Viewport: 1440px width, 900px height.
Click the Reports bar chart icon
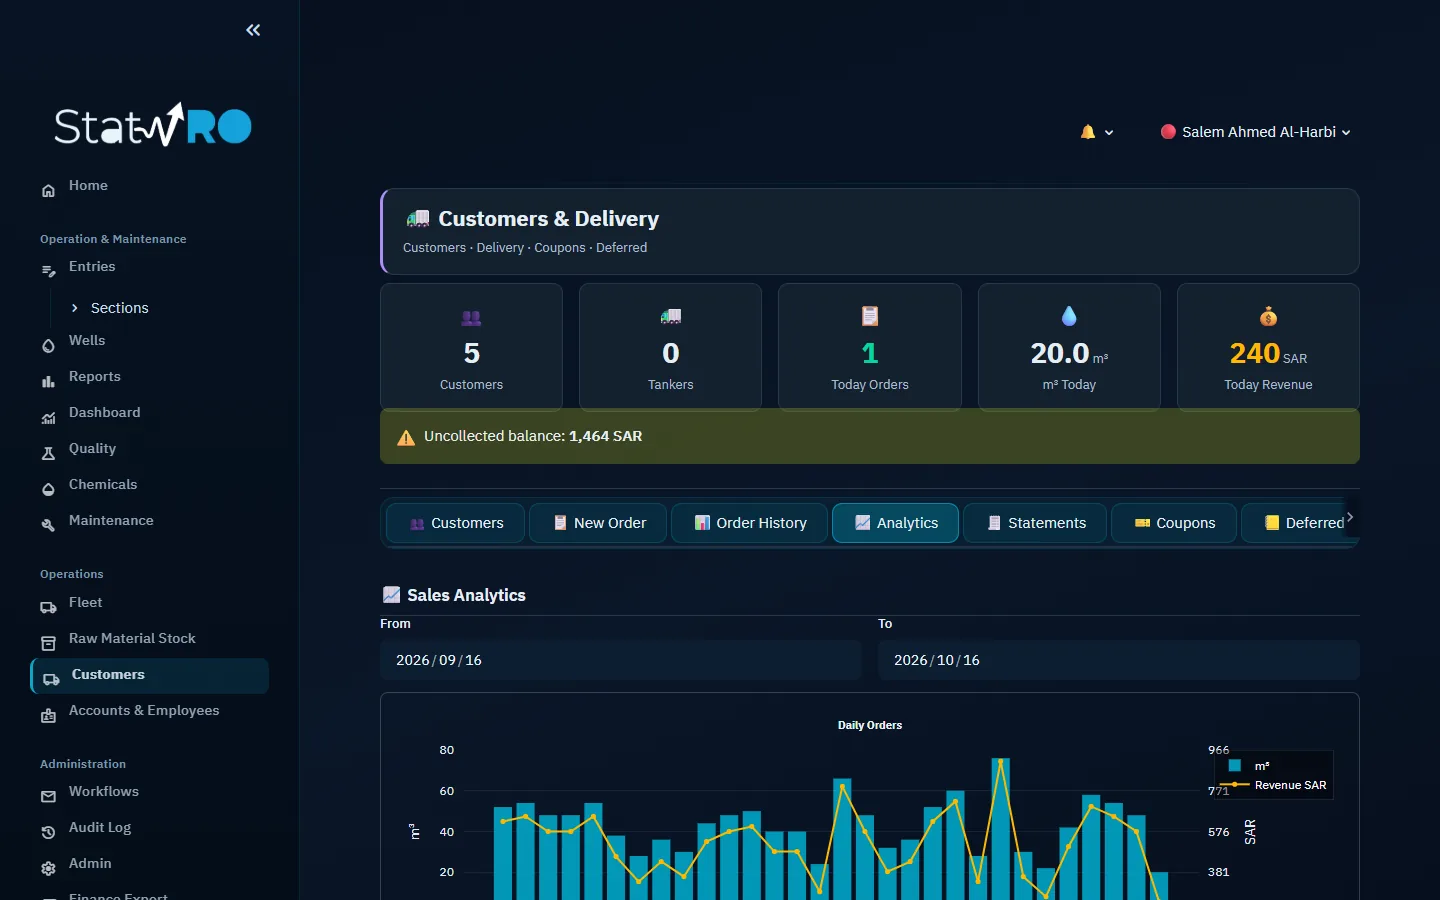pyautogui.click(x=48, y=381)
